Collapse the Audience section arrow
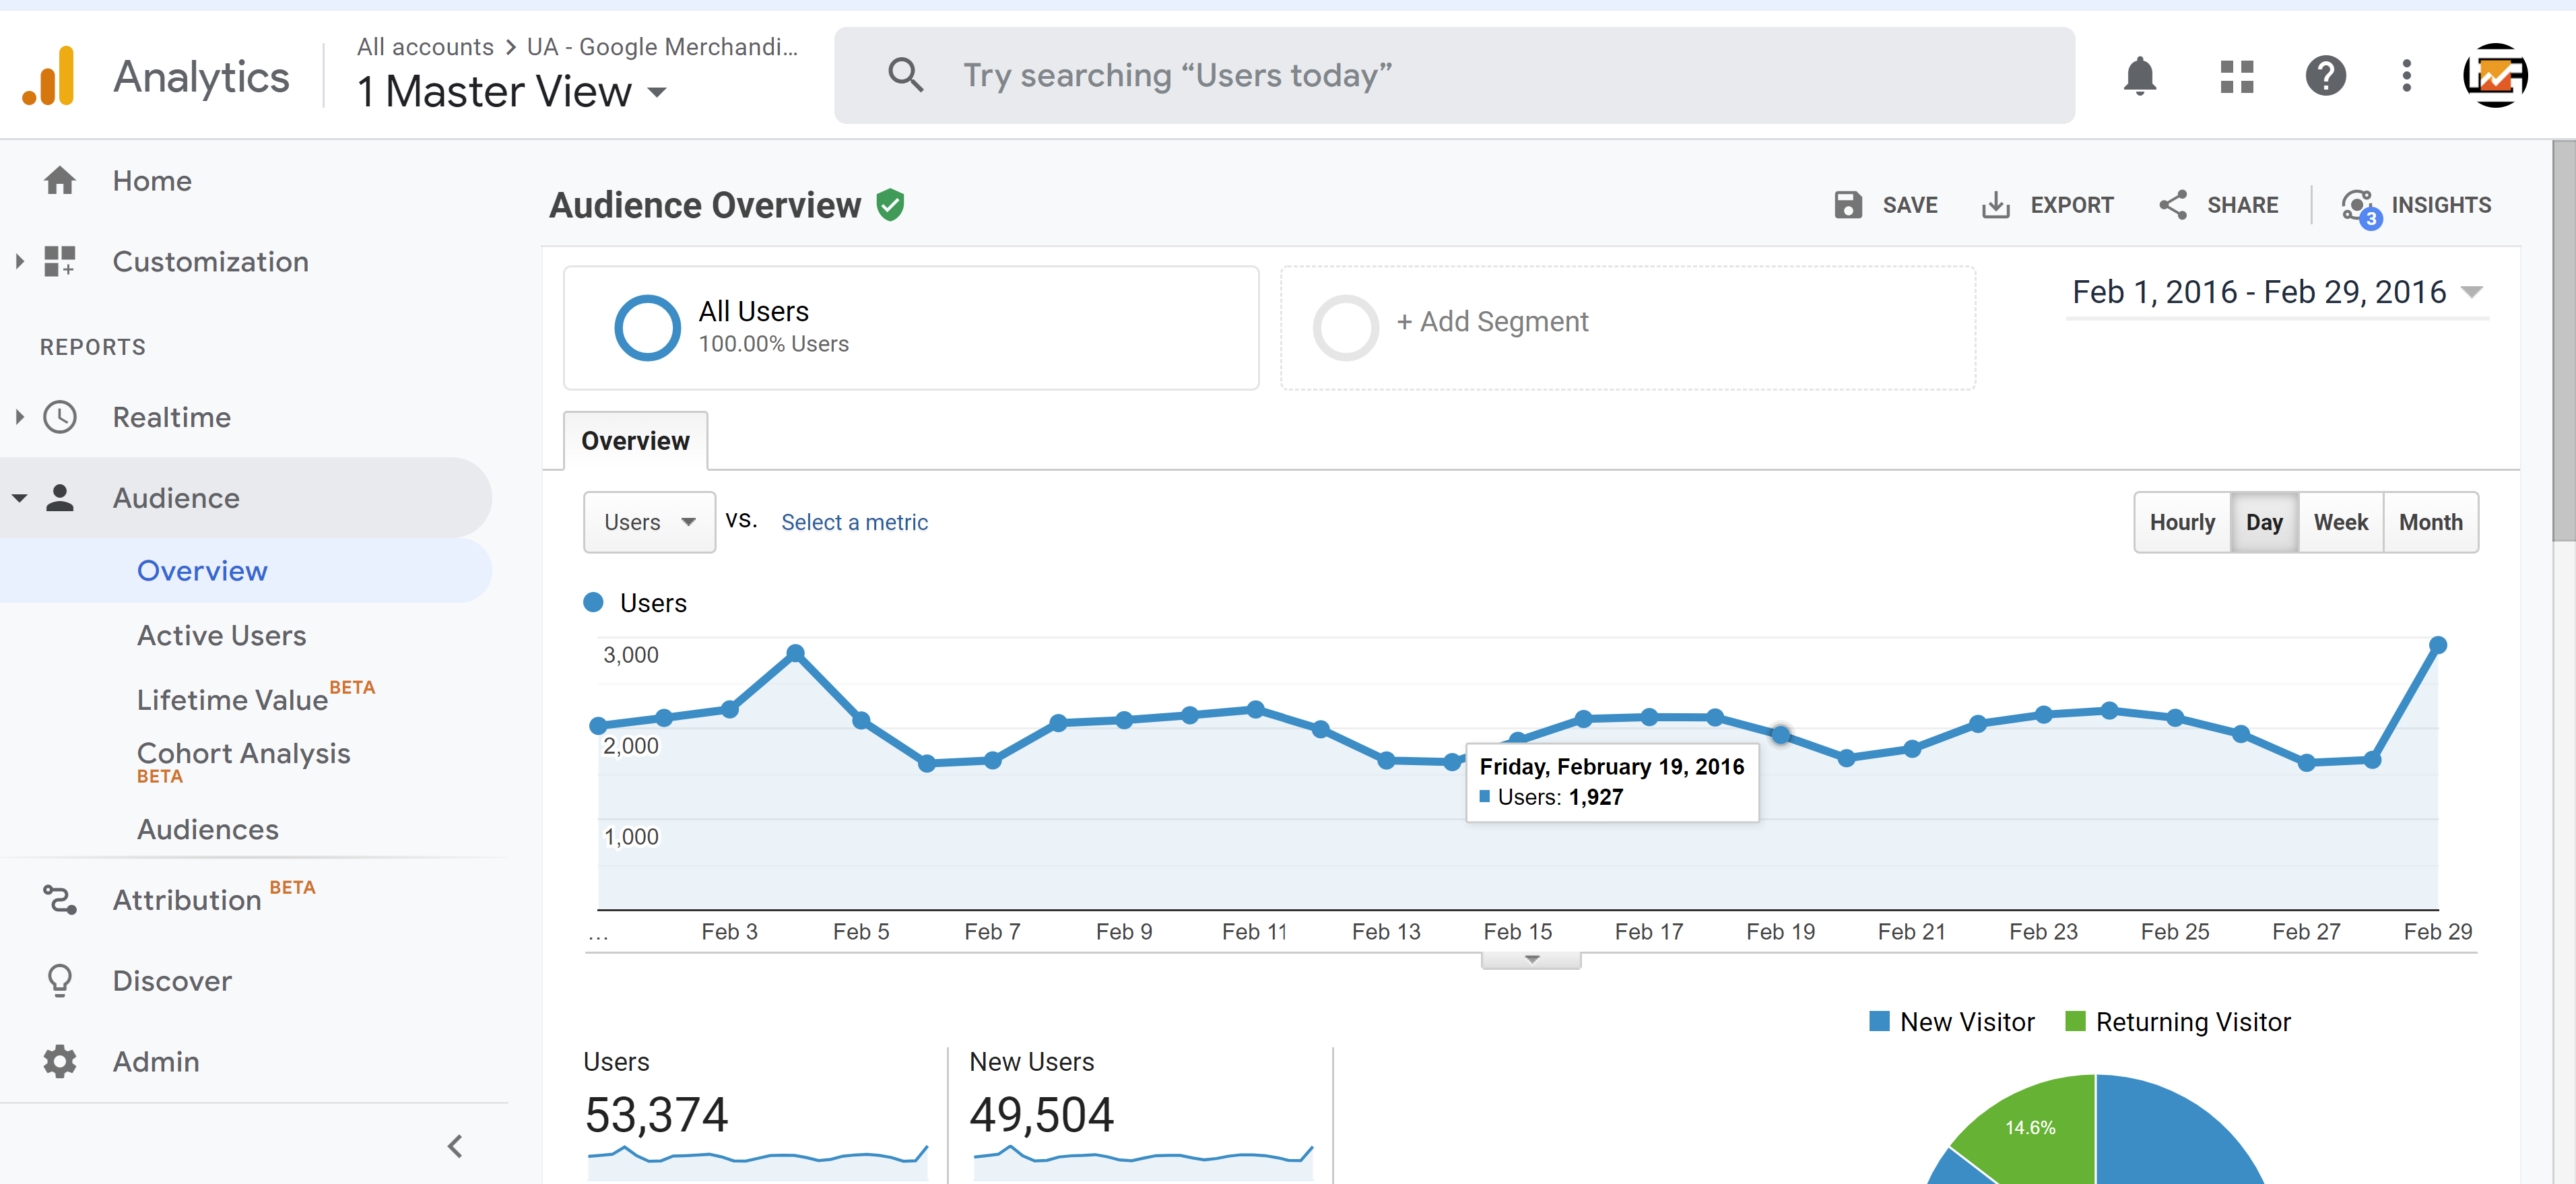Viewport: 2576px width, 1184px height. 19,497
